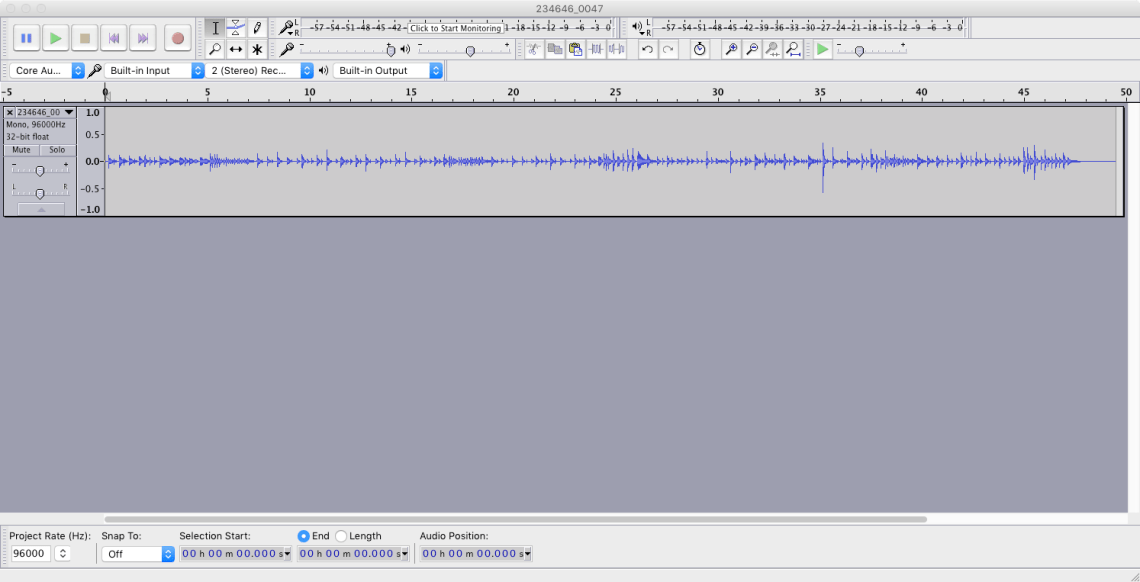Open the track name dropdown menu
This screenshot has height=582, width=1140.
[69, 113]
